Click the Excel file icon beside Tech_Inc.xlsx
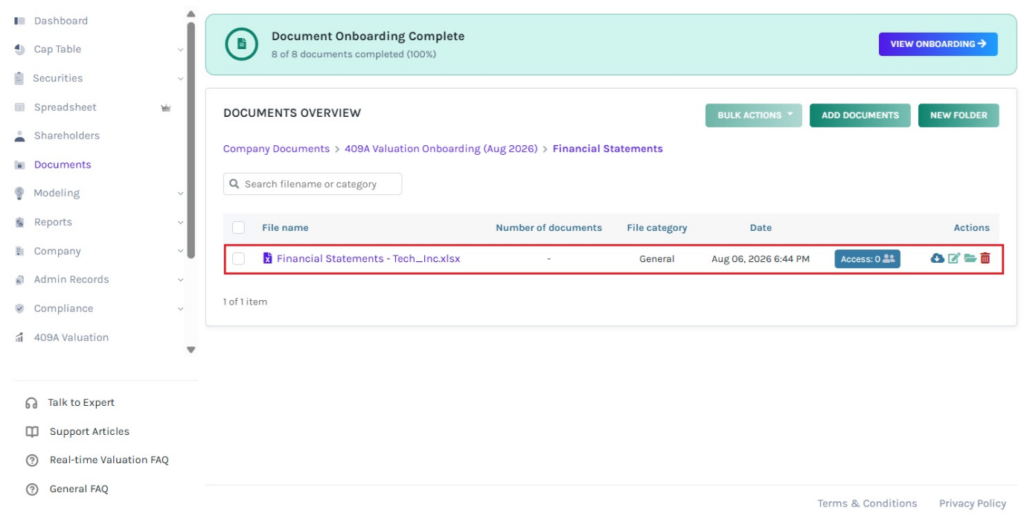This screenshot has width=1024, height=522. (x=267, y=258)
